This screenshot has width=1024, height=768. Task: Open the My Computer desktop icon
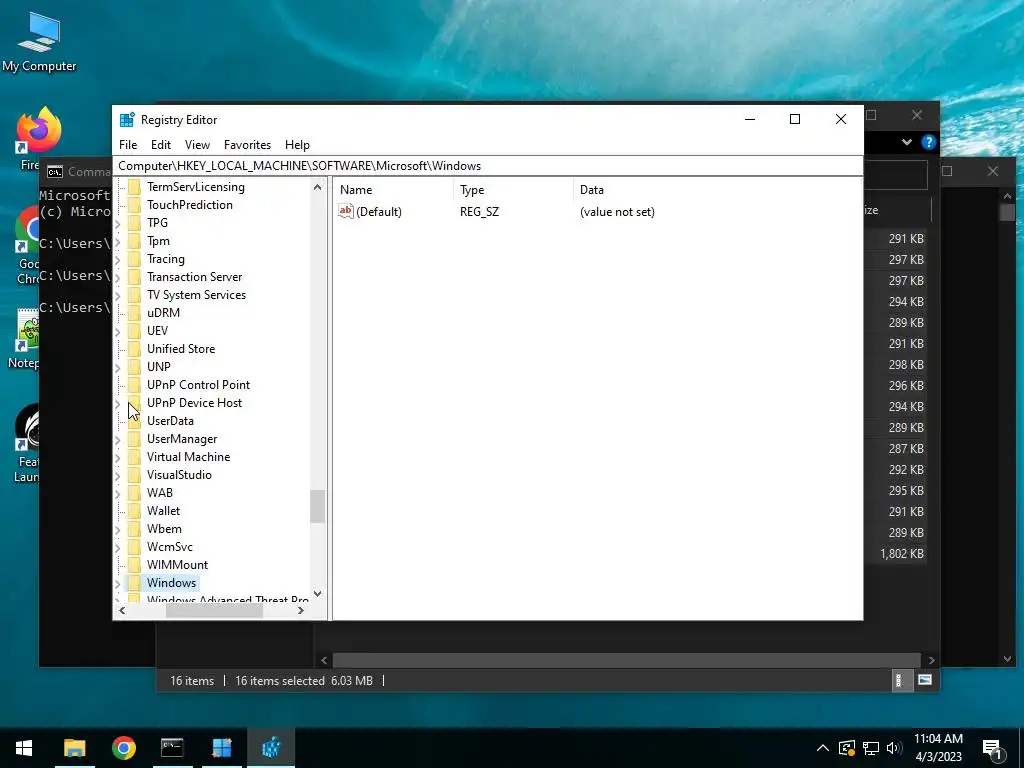(x=39, y=41)
